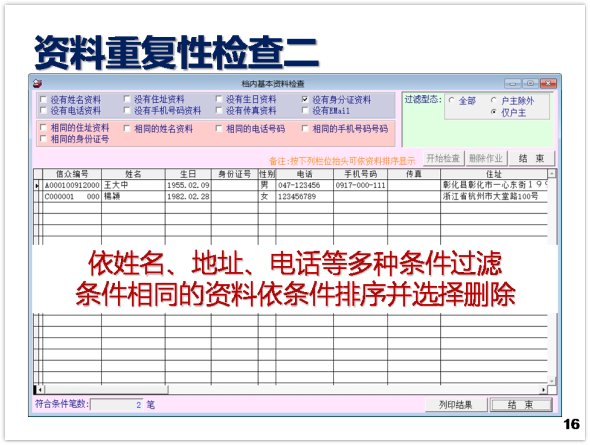Click the row selector arrow beside 王大中

[x=37, y=185]
